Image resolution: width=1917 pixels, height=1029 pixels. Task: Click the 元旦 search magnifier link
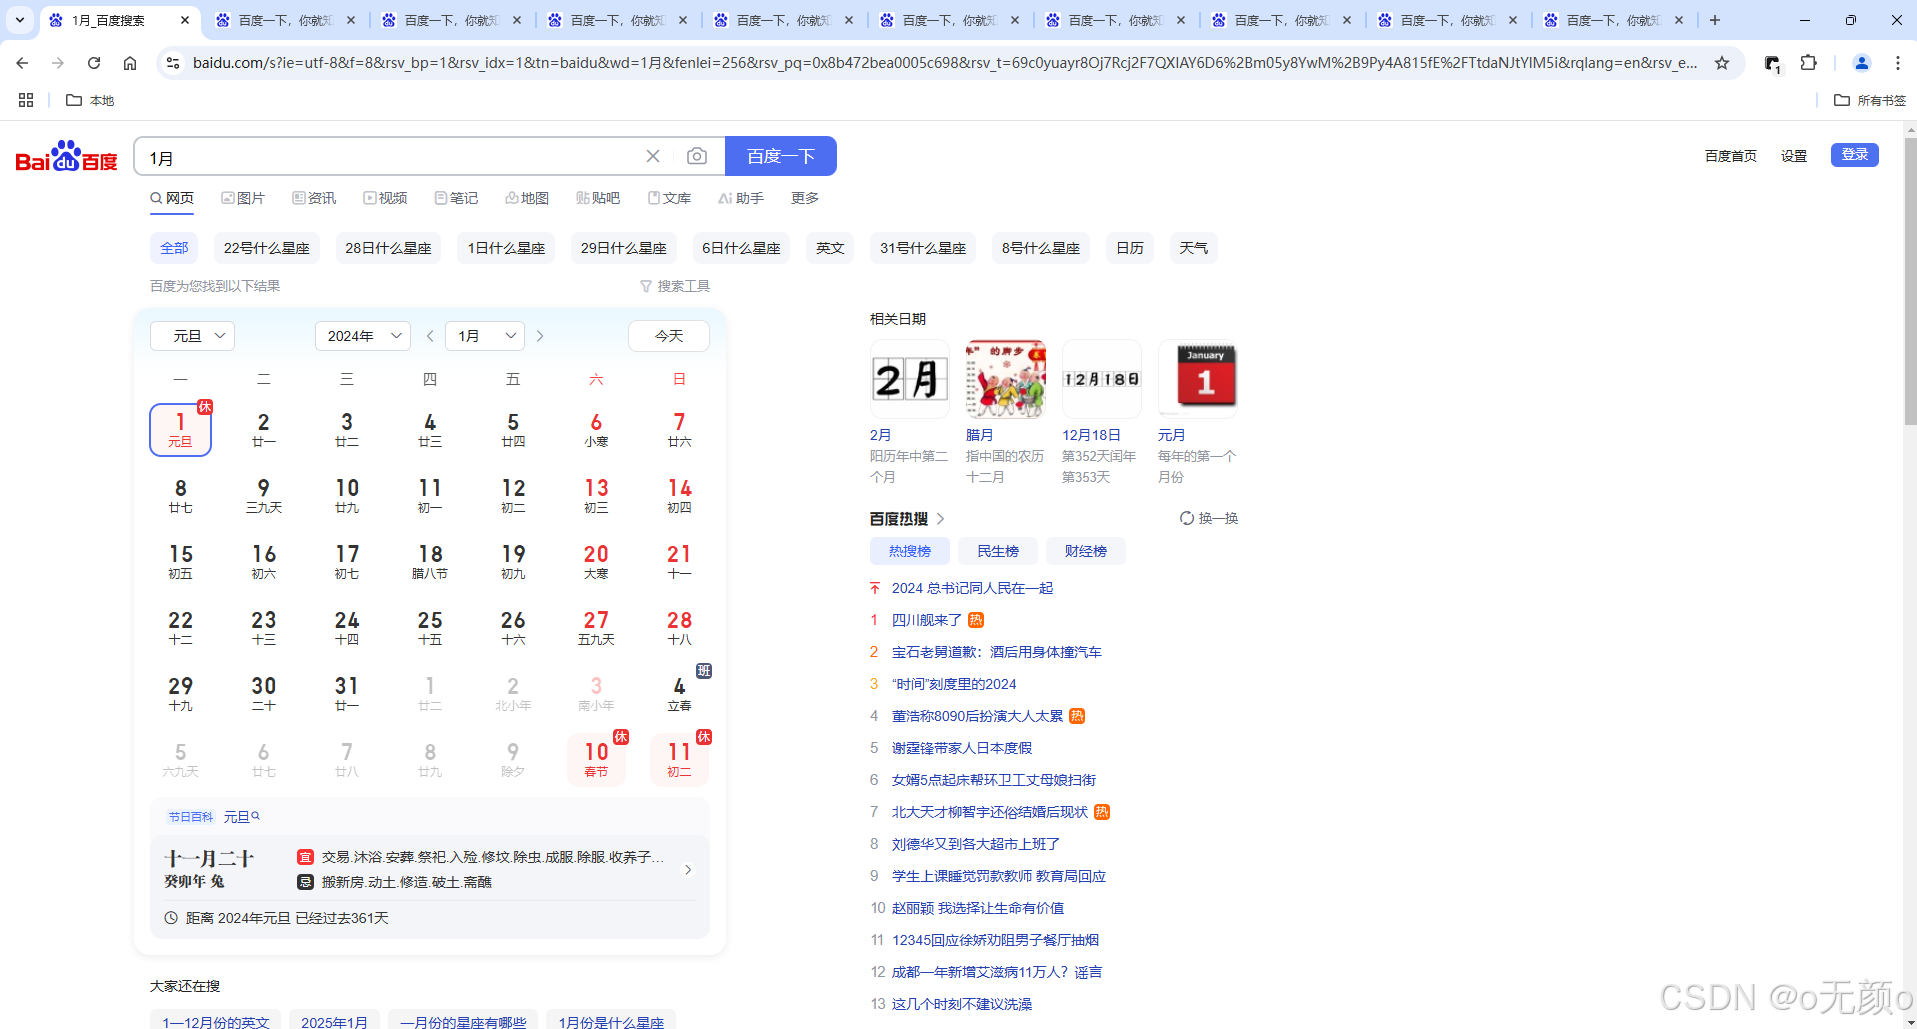coord(242,817)
